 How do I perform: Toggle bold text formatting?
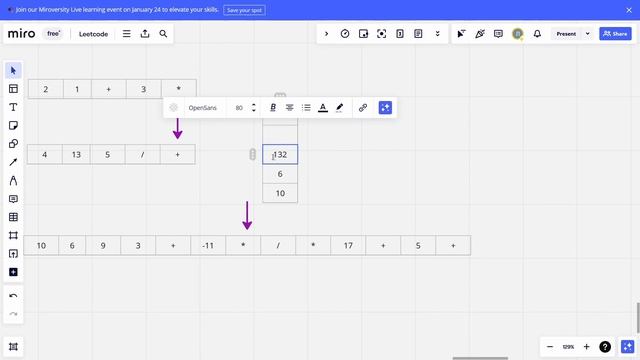click(273, 107)
